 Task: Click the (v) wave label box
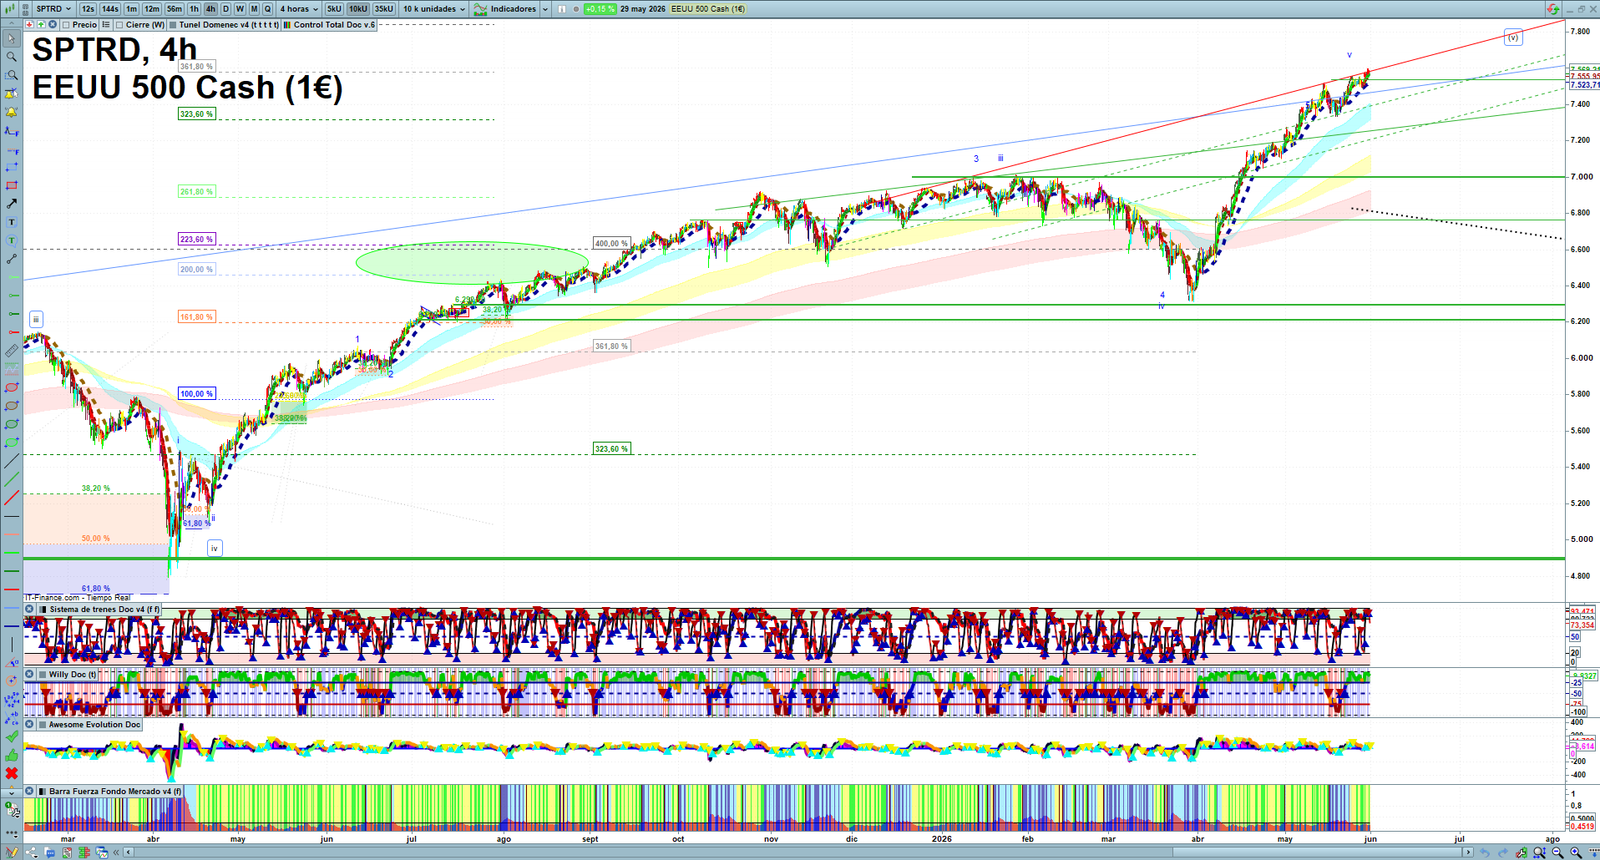pyautogui.click(x=1513, y=37)
